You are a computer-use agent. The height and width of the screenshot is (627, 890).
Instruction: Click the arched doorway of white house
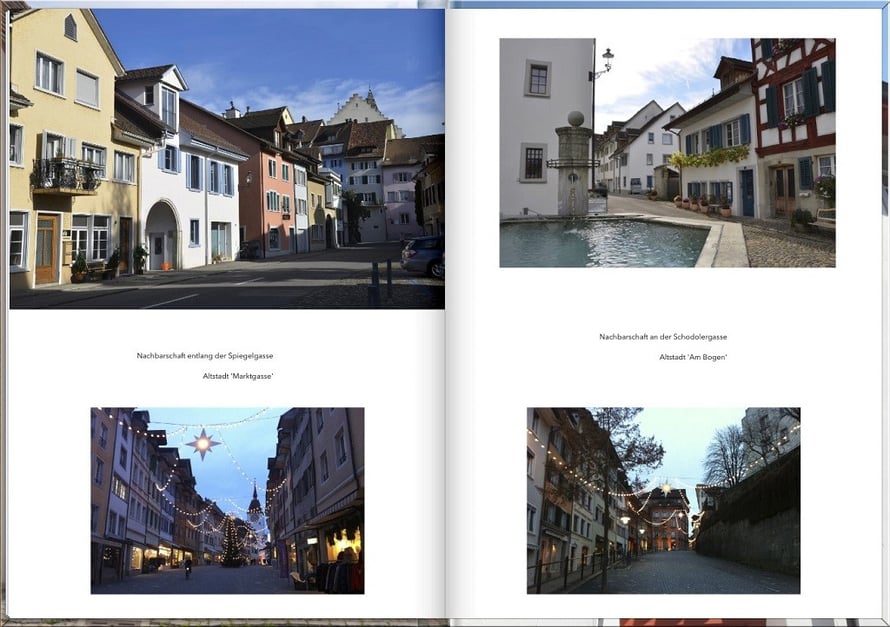[161, 236]
